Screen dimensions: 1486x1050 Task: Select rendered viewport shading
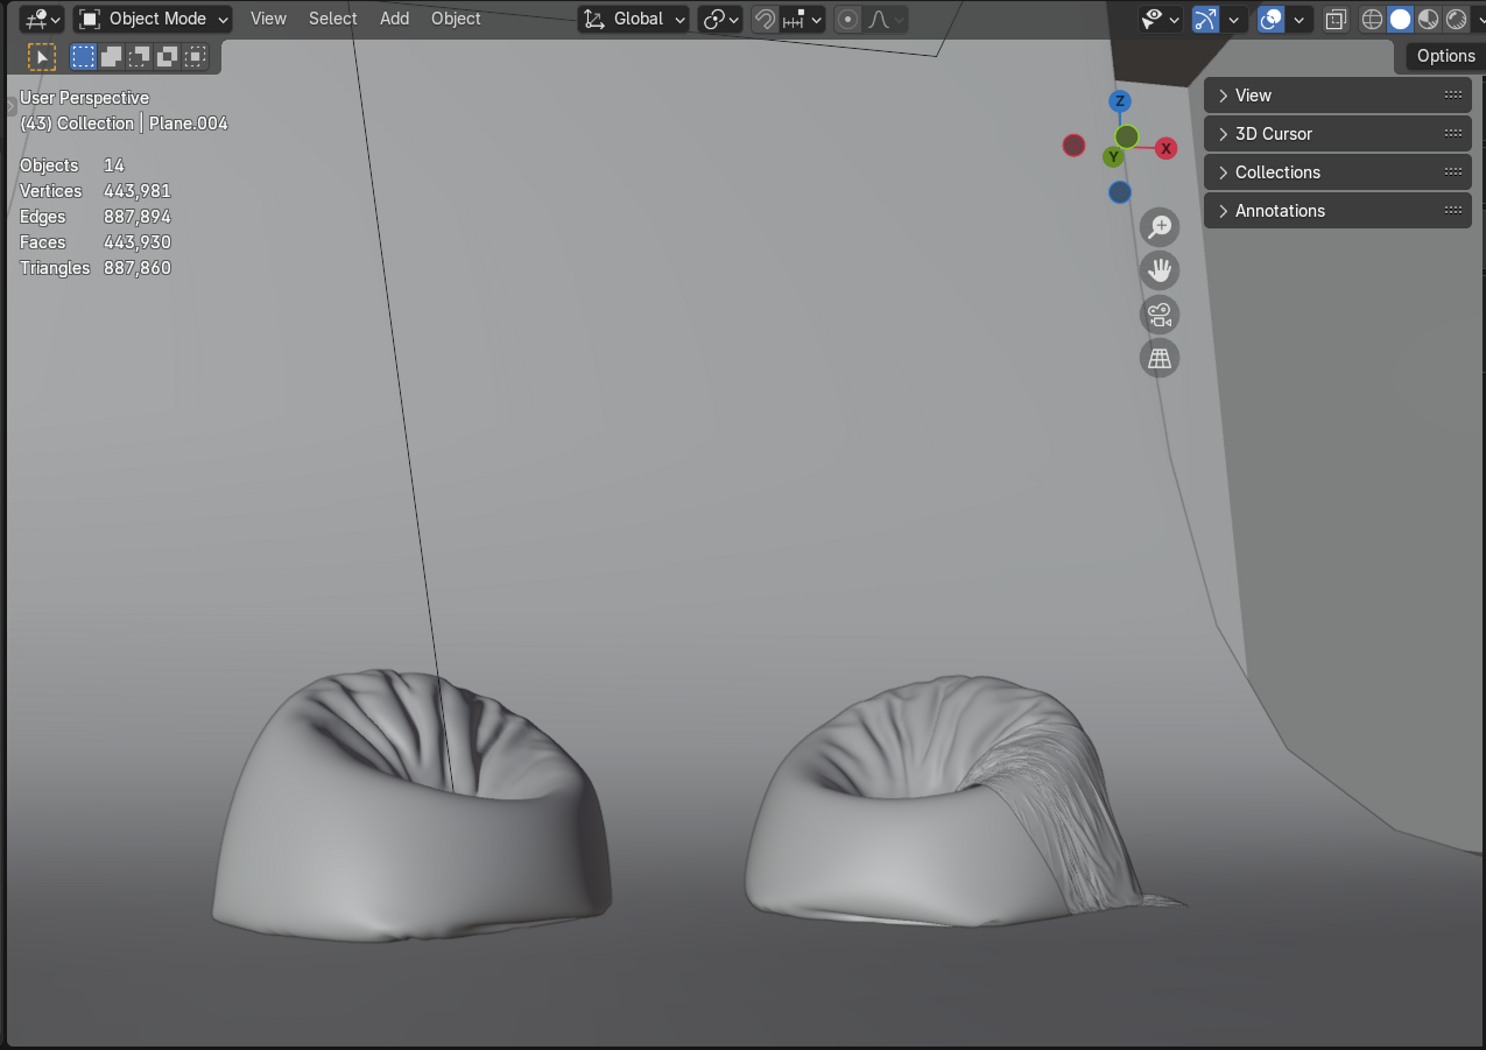pyautogui.click(x=1456, y=19)
